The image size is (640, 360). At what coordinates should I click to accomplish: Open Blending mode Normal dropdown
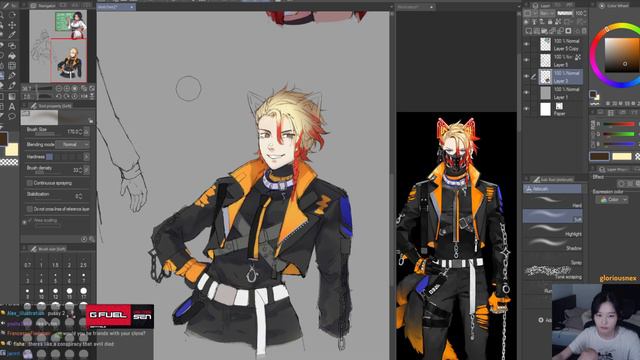click(72, 144)
